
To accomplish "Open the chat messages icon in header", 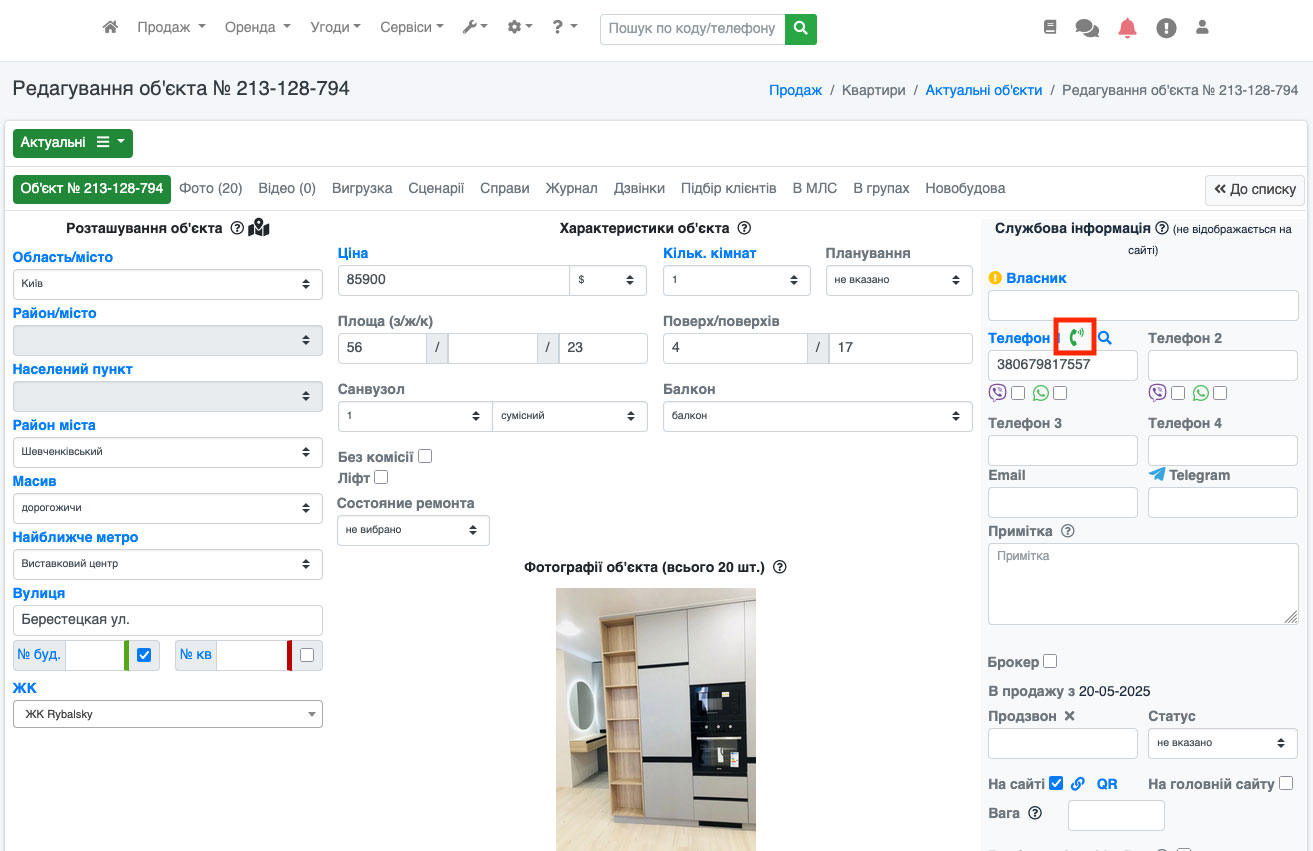I will (x=1087, y=28).
